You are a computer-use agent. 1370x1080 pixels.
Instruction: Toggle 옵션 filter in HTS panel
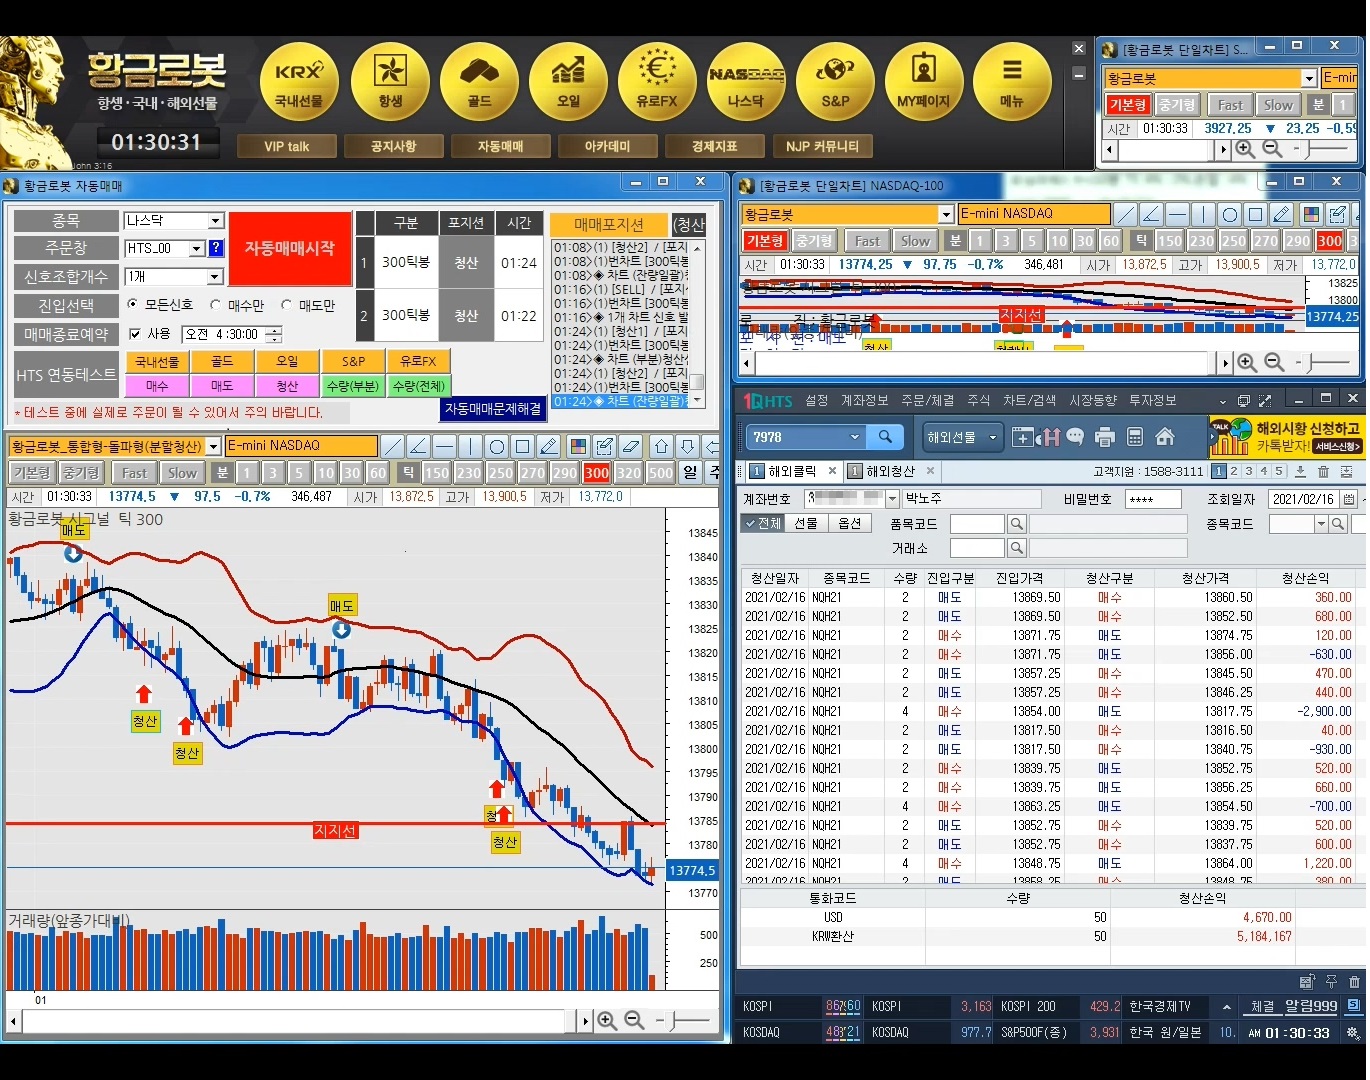(850, 523)
